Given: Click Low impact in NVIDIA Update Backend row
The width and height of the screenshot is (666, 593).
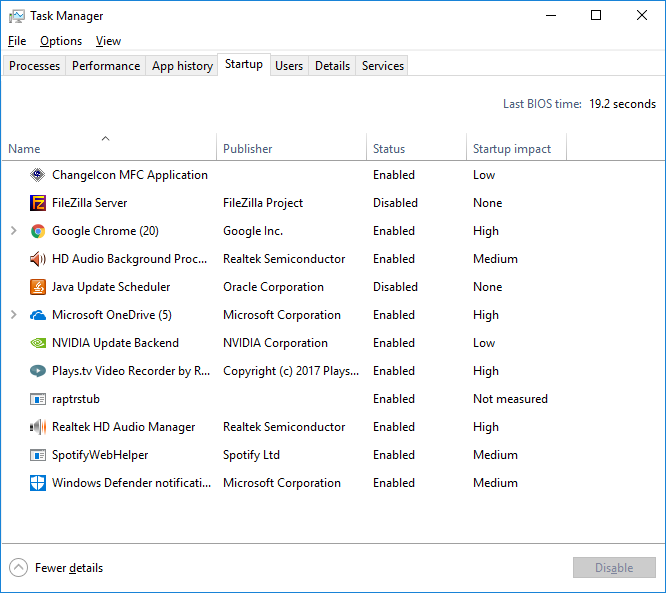Looking at the screenshot, I should [484, 343].
